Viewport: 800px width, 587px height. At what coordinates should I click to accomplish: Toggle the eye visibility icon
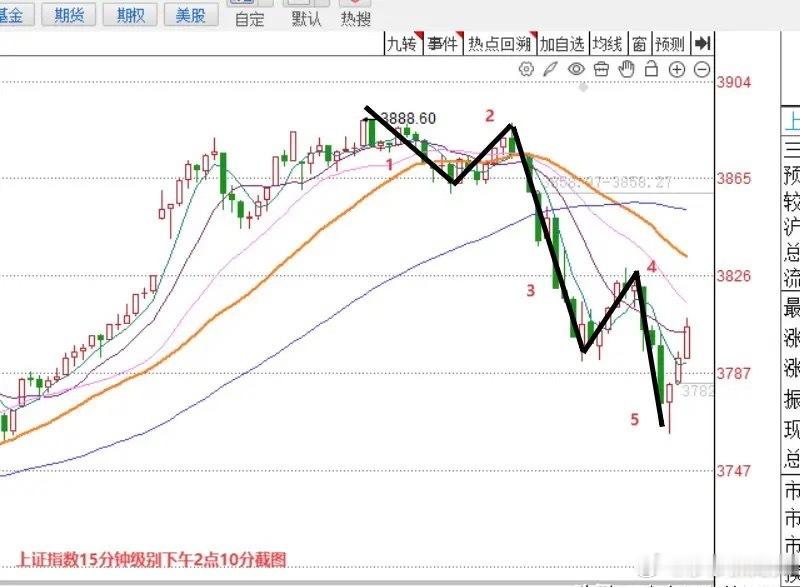tap(576, 69)
